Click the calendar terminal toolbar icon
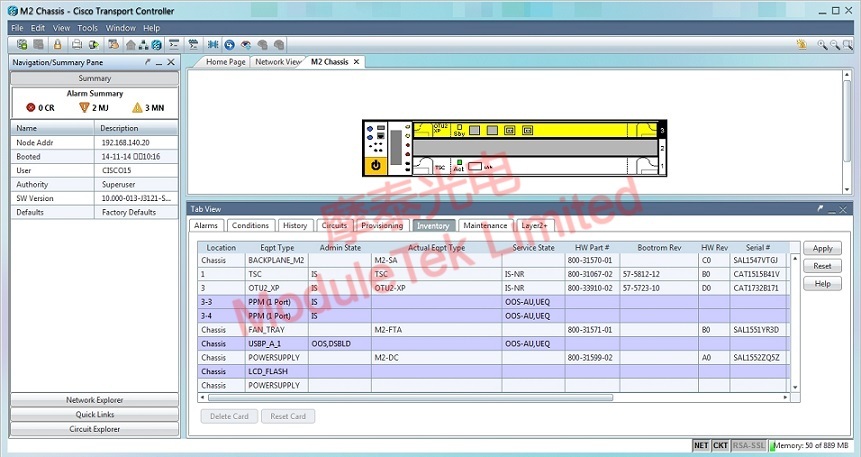861x457 pixels. (x=193, y=44)
